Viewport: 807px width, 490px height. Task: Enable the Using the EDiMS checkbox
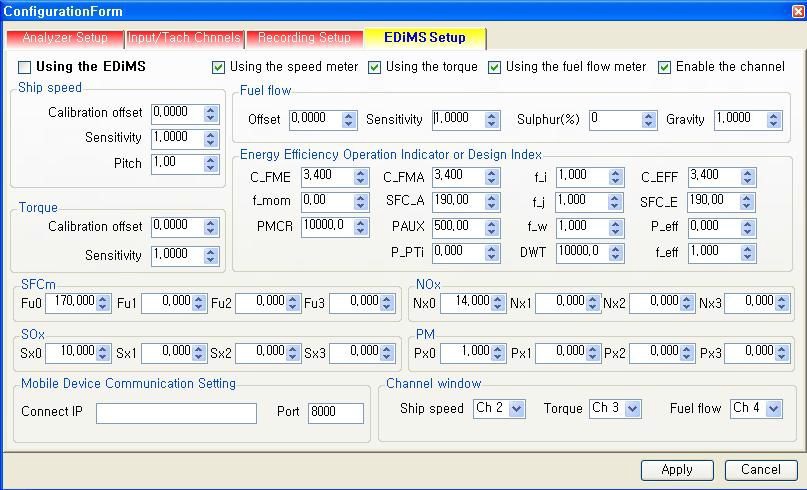[x=25, y=67]
